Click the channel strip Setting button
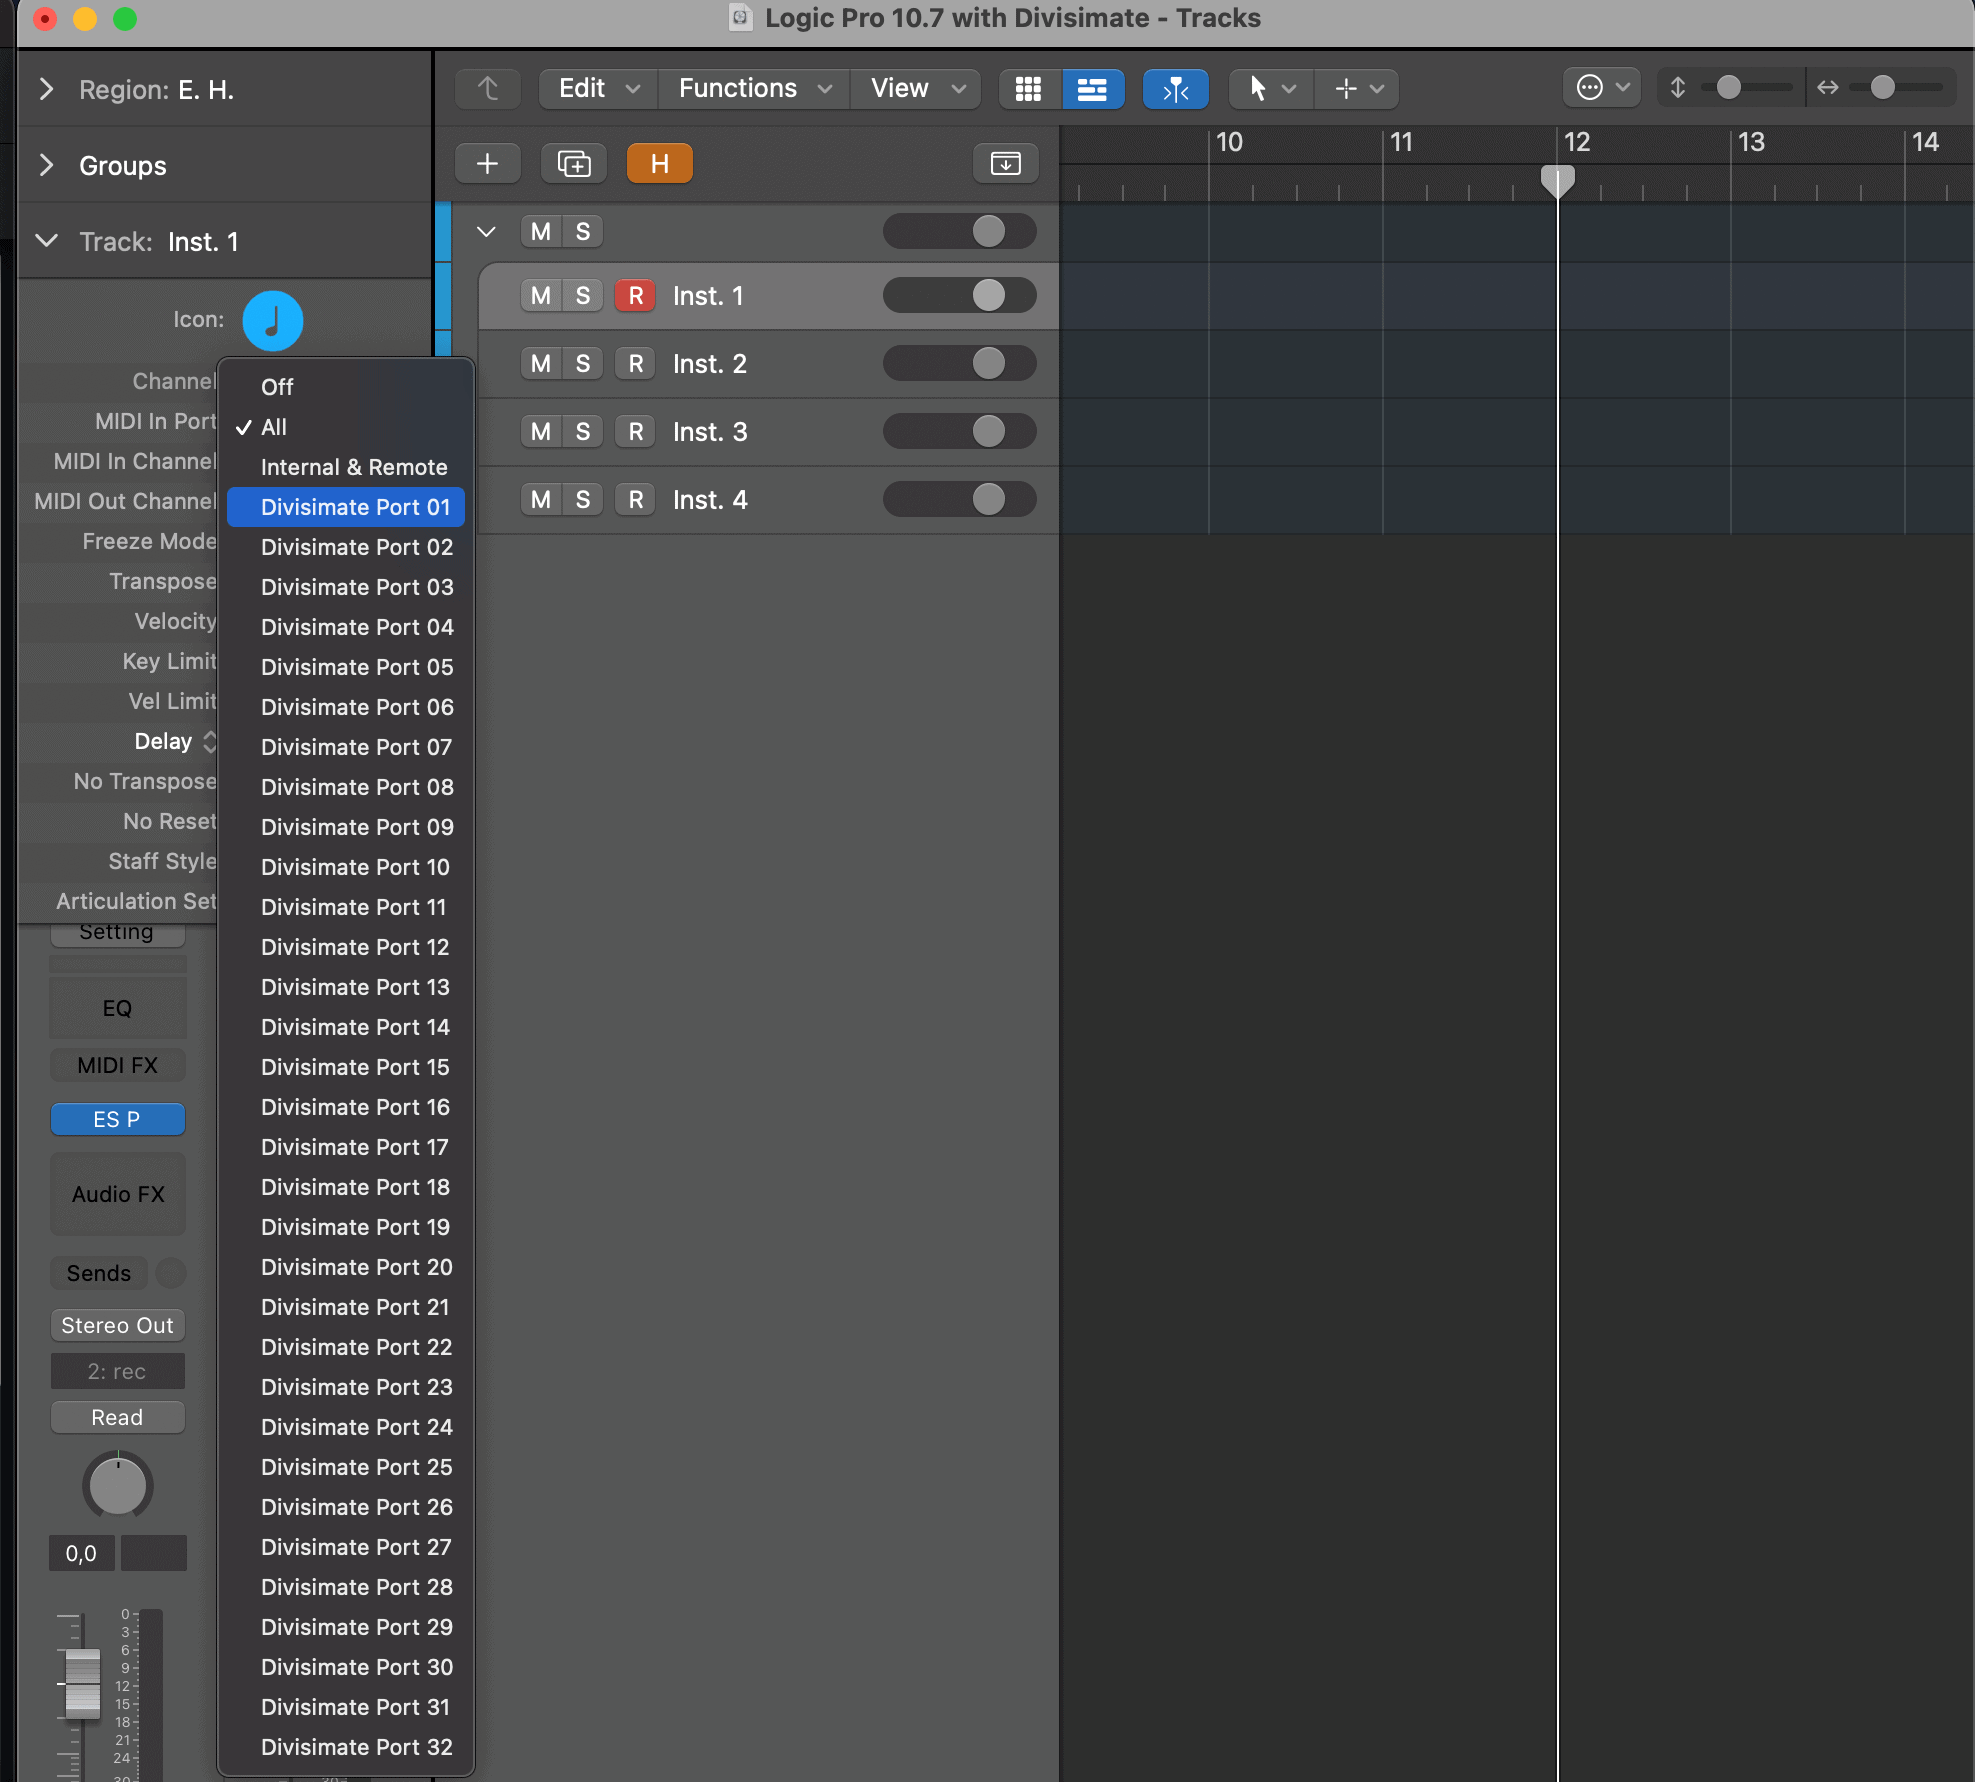 point(118,934)
